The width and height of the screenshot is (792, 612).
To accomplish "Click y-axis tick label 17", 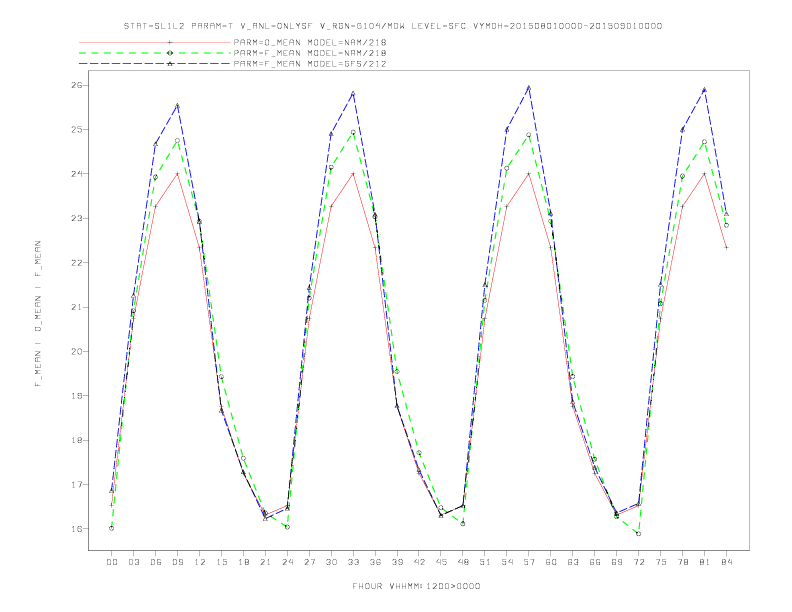I will point(77,485).
